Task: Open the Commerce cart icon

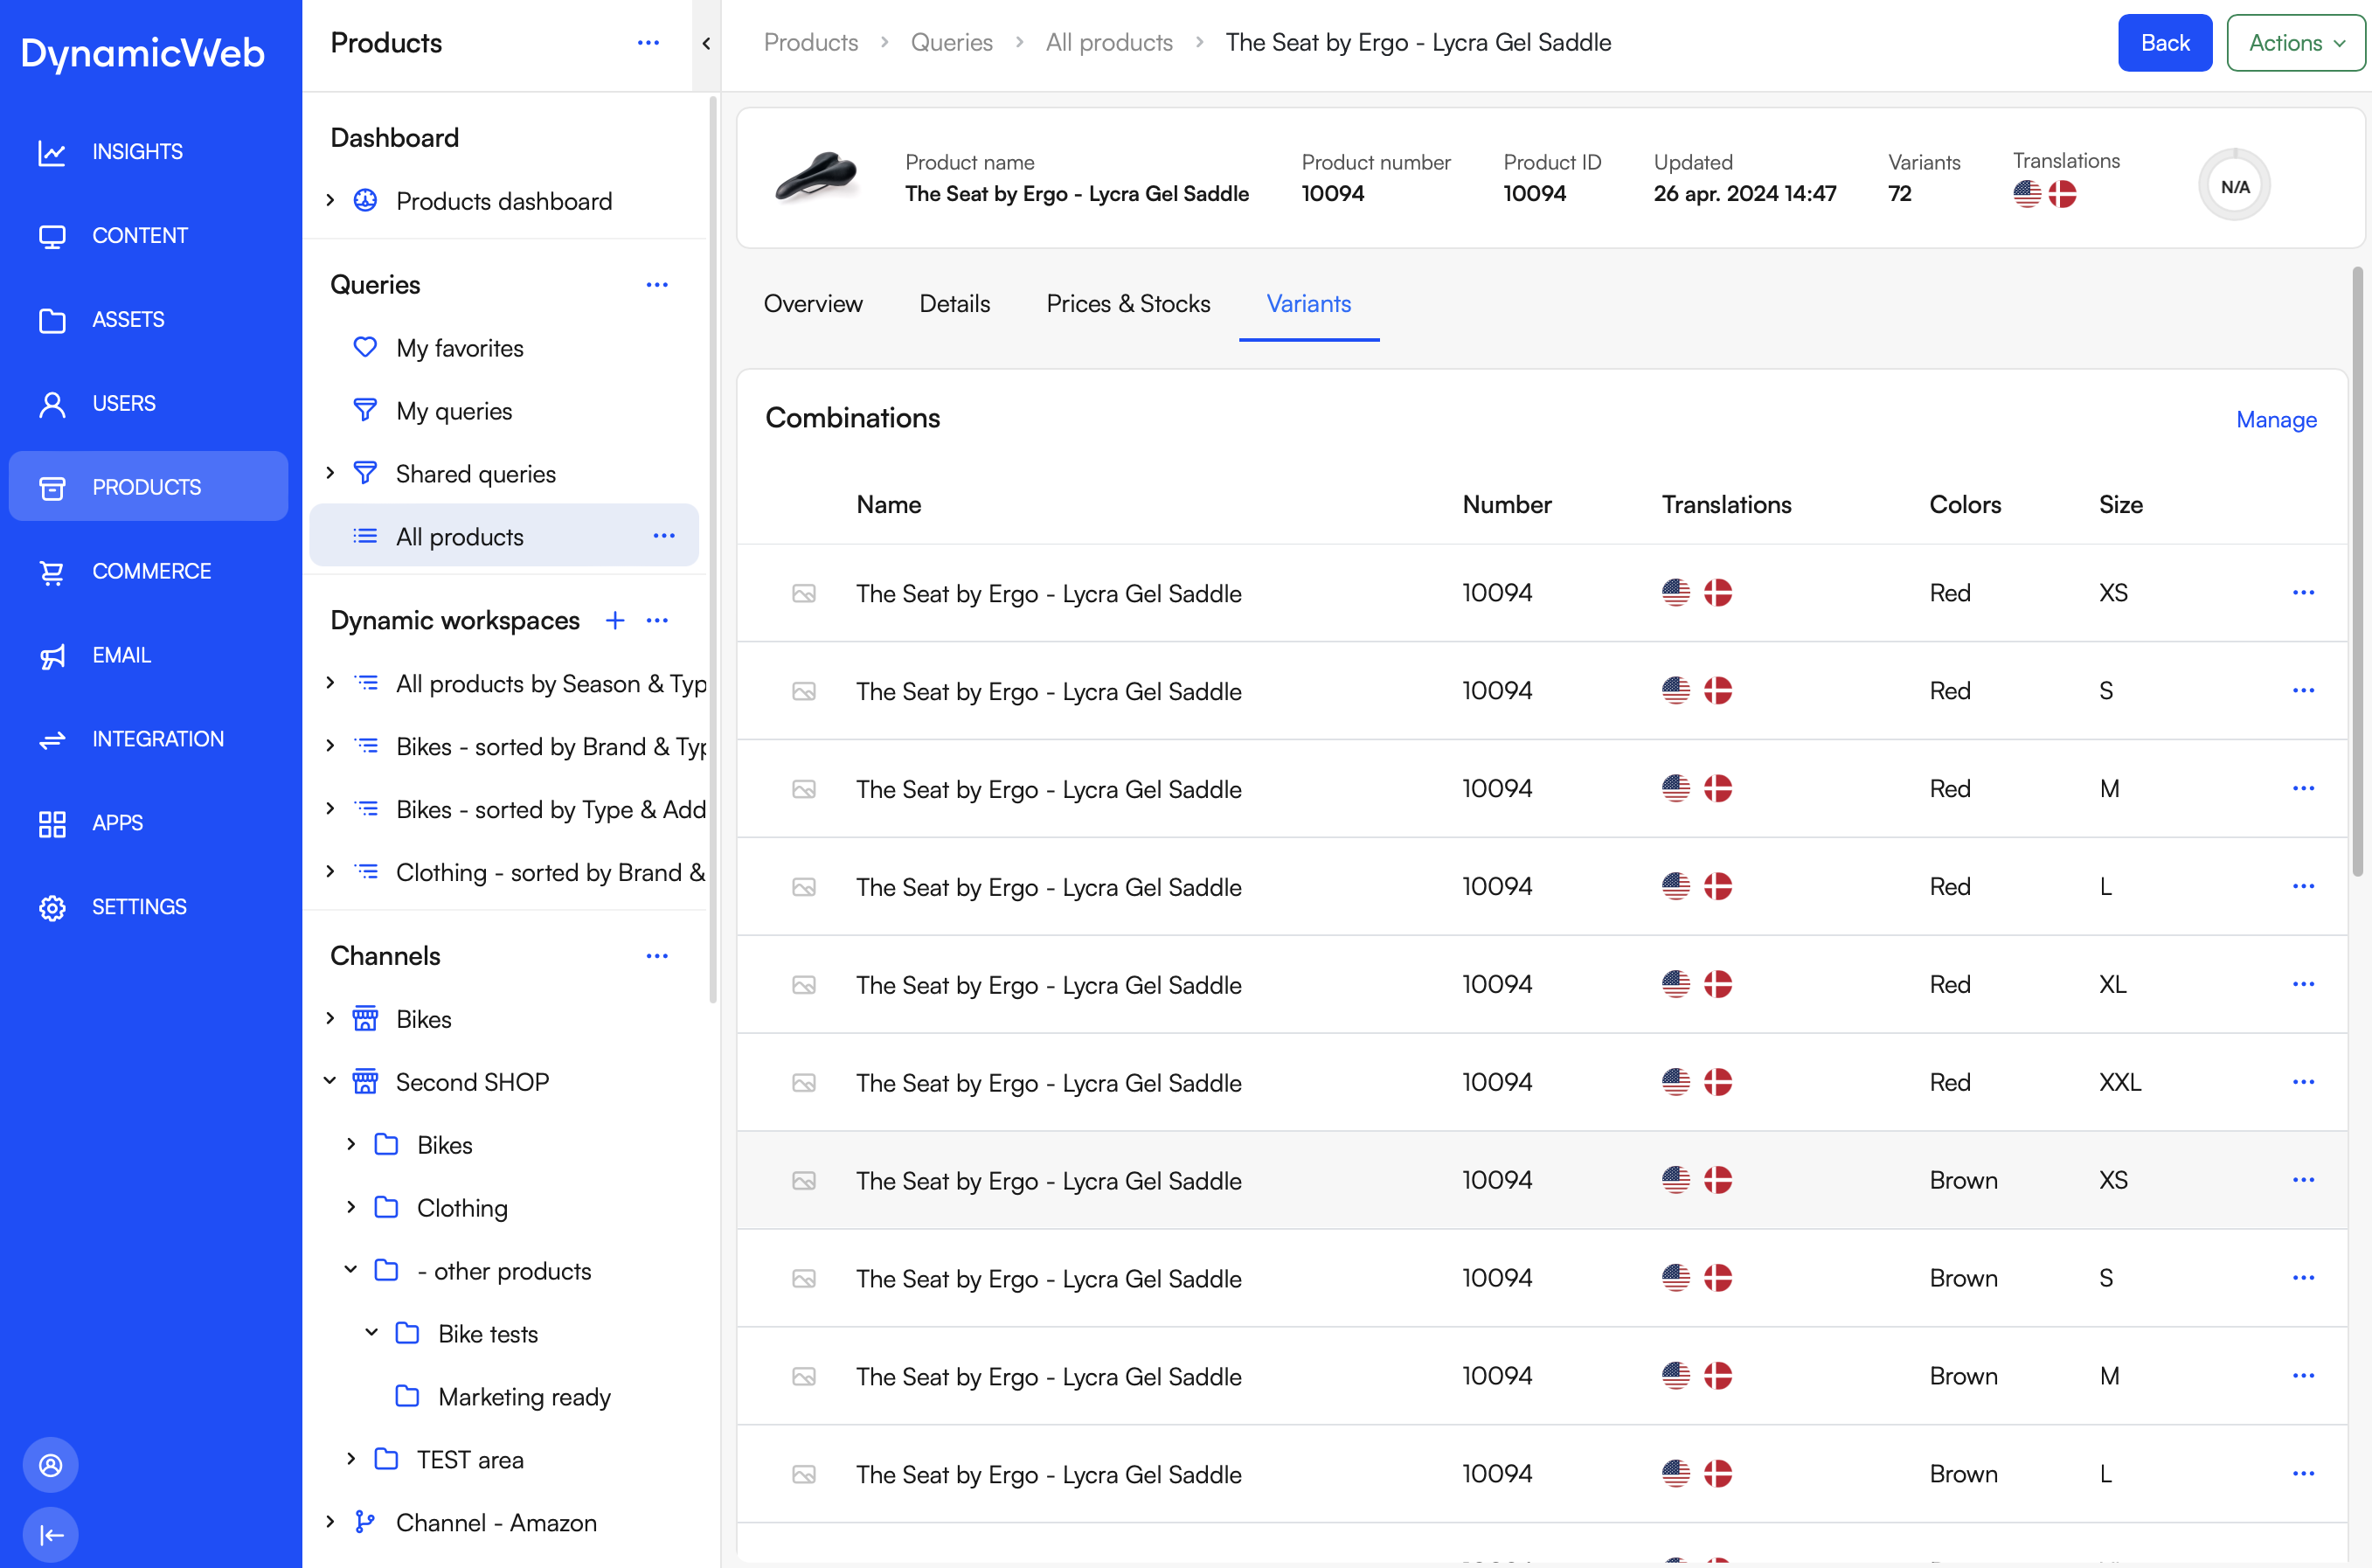Action: coord(52,572)
